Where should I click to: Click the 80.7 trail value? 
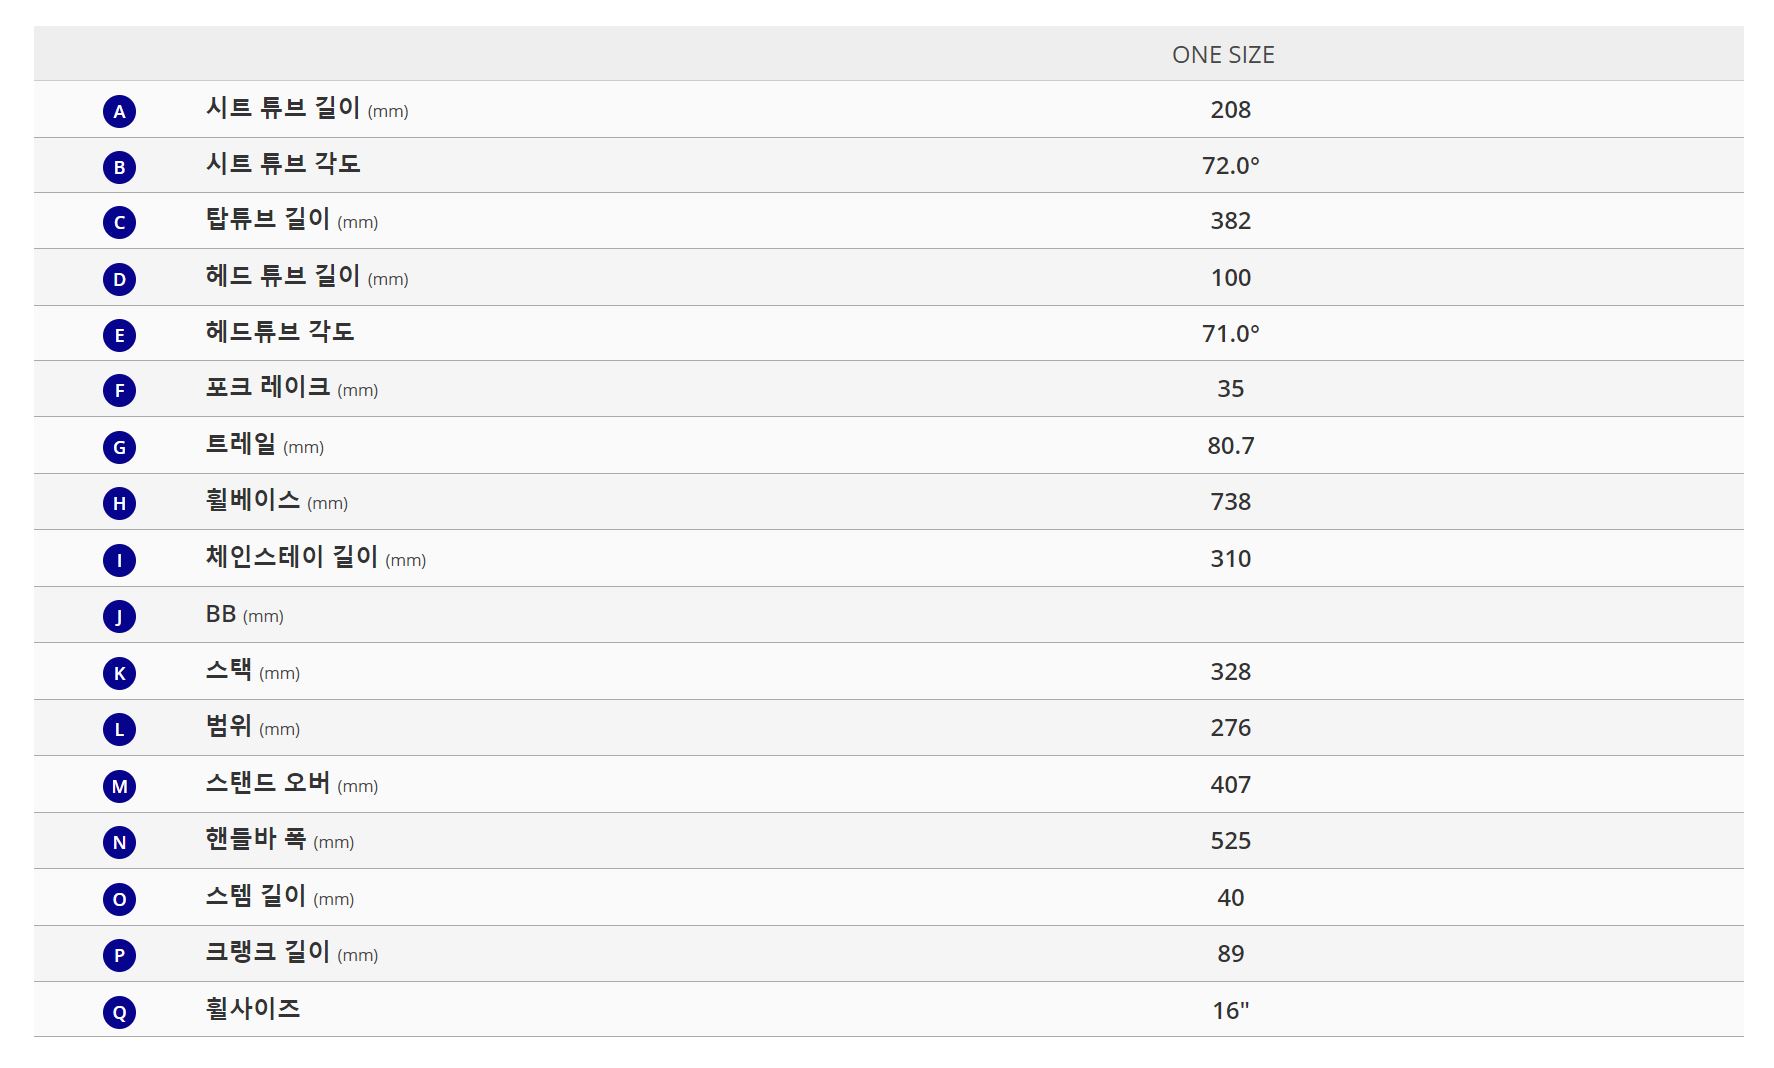click(x=1230, y=446)
